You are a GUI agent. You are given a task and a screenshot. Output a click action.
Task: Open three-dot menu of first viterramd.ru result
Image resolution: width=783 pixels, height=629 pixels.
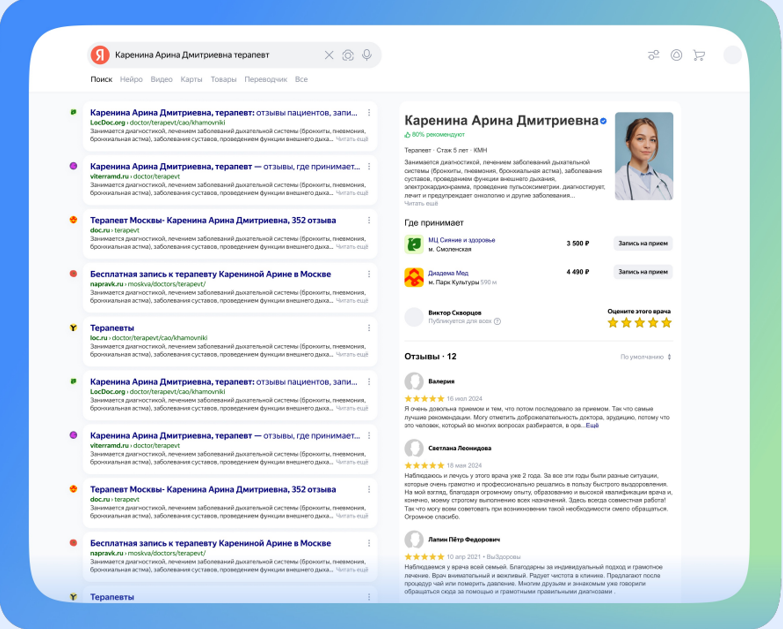[369, 166]
